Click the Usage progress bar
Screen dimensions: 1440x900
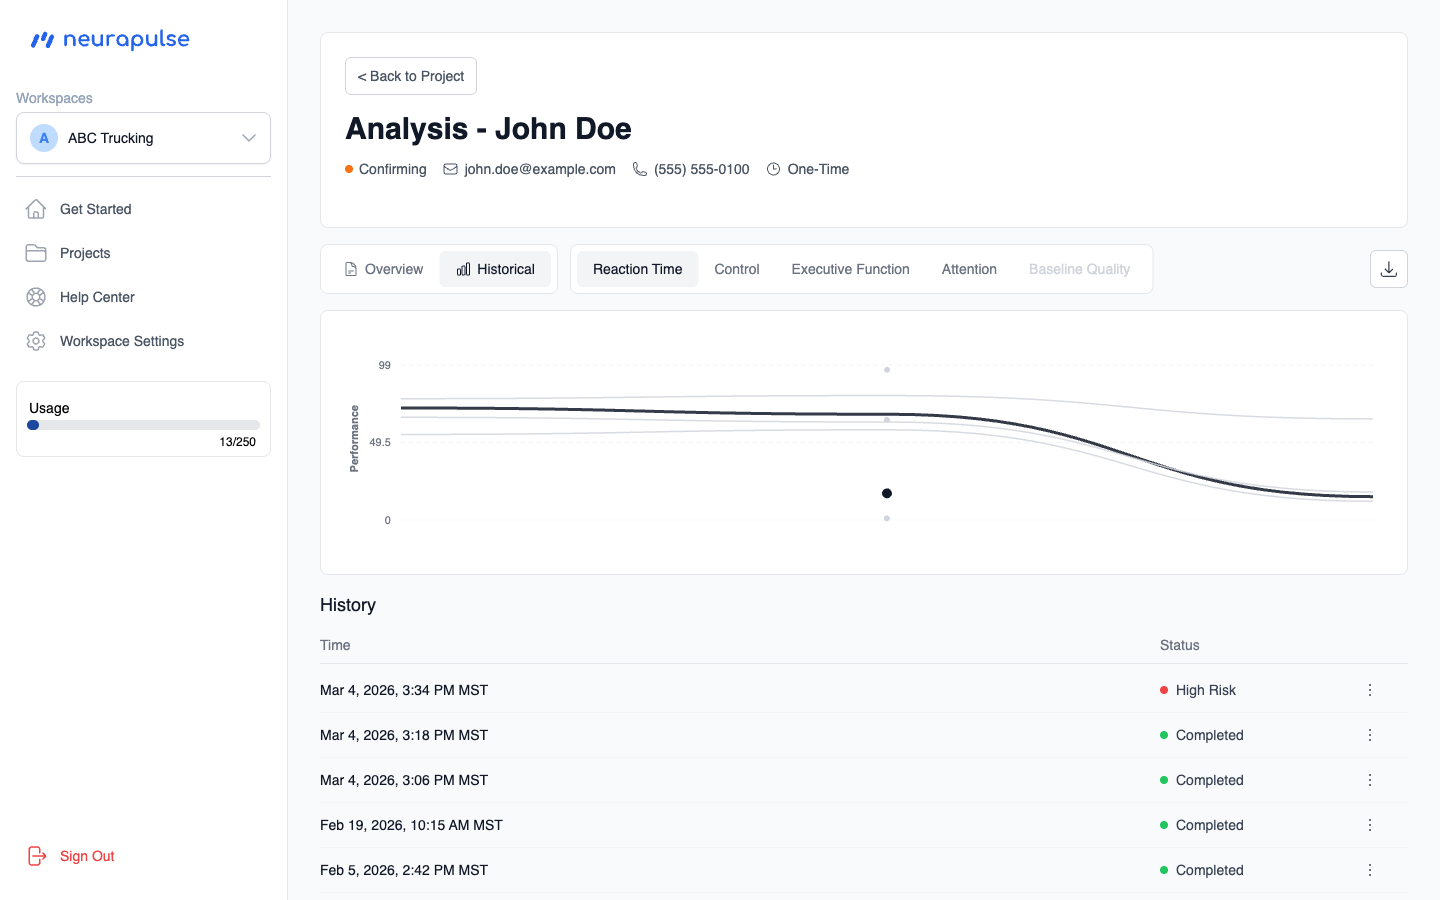coord(143,424)
